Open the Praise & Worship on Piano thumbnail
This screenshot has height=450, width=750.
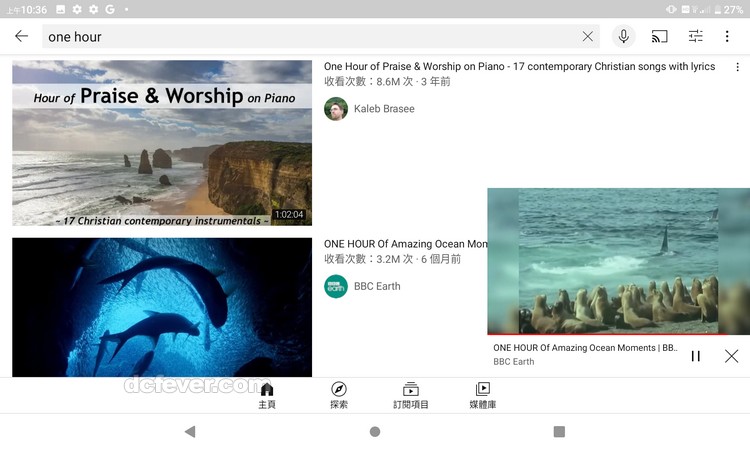click(x=162, y=143)
